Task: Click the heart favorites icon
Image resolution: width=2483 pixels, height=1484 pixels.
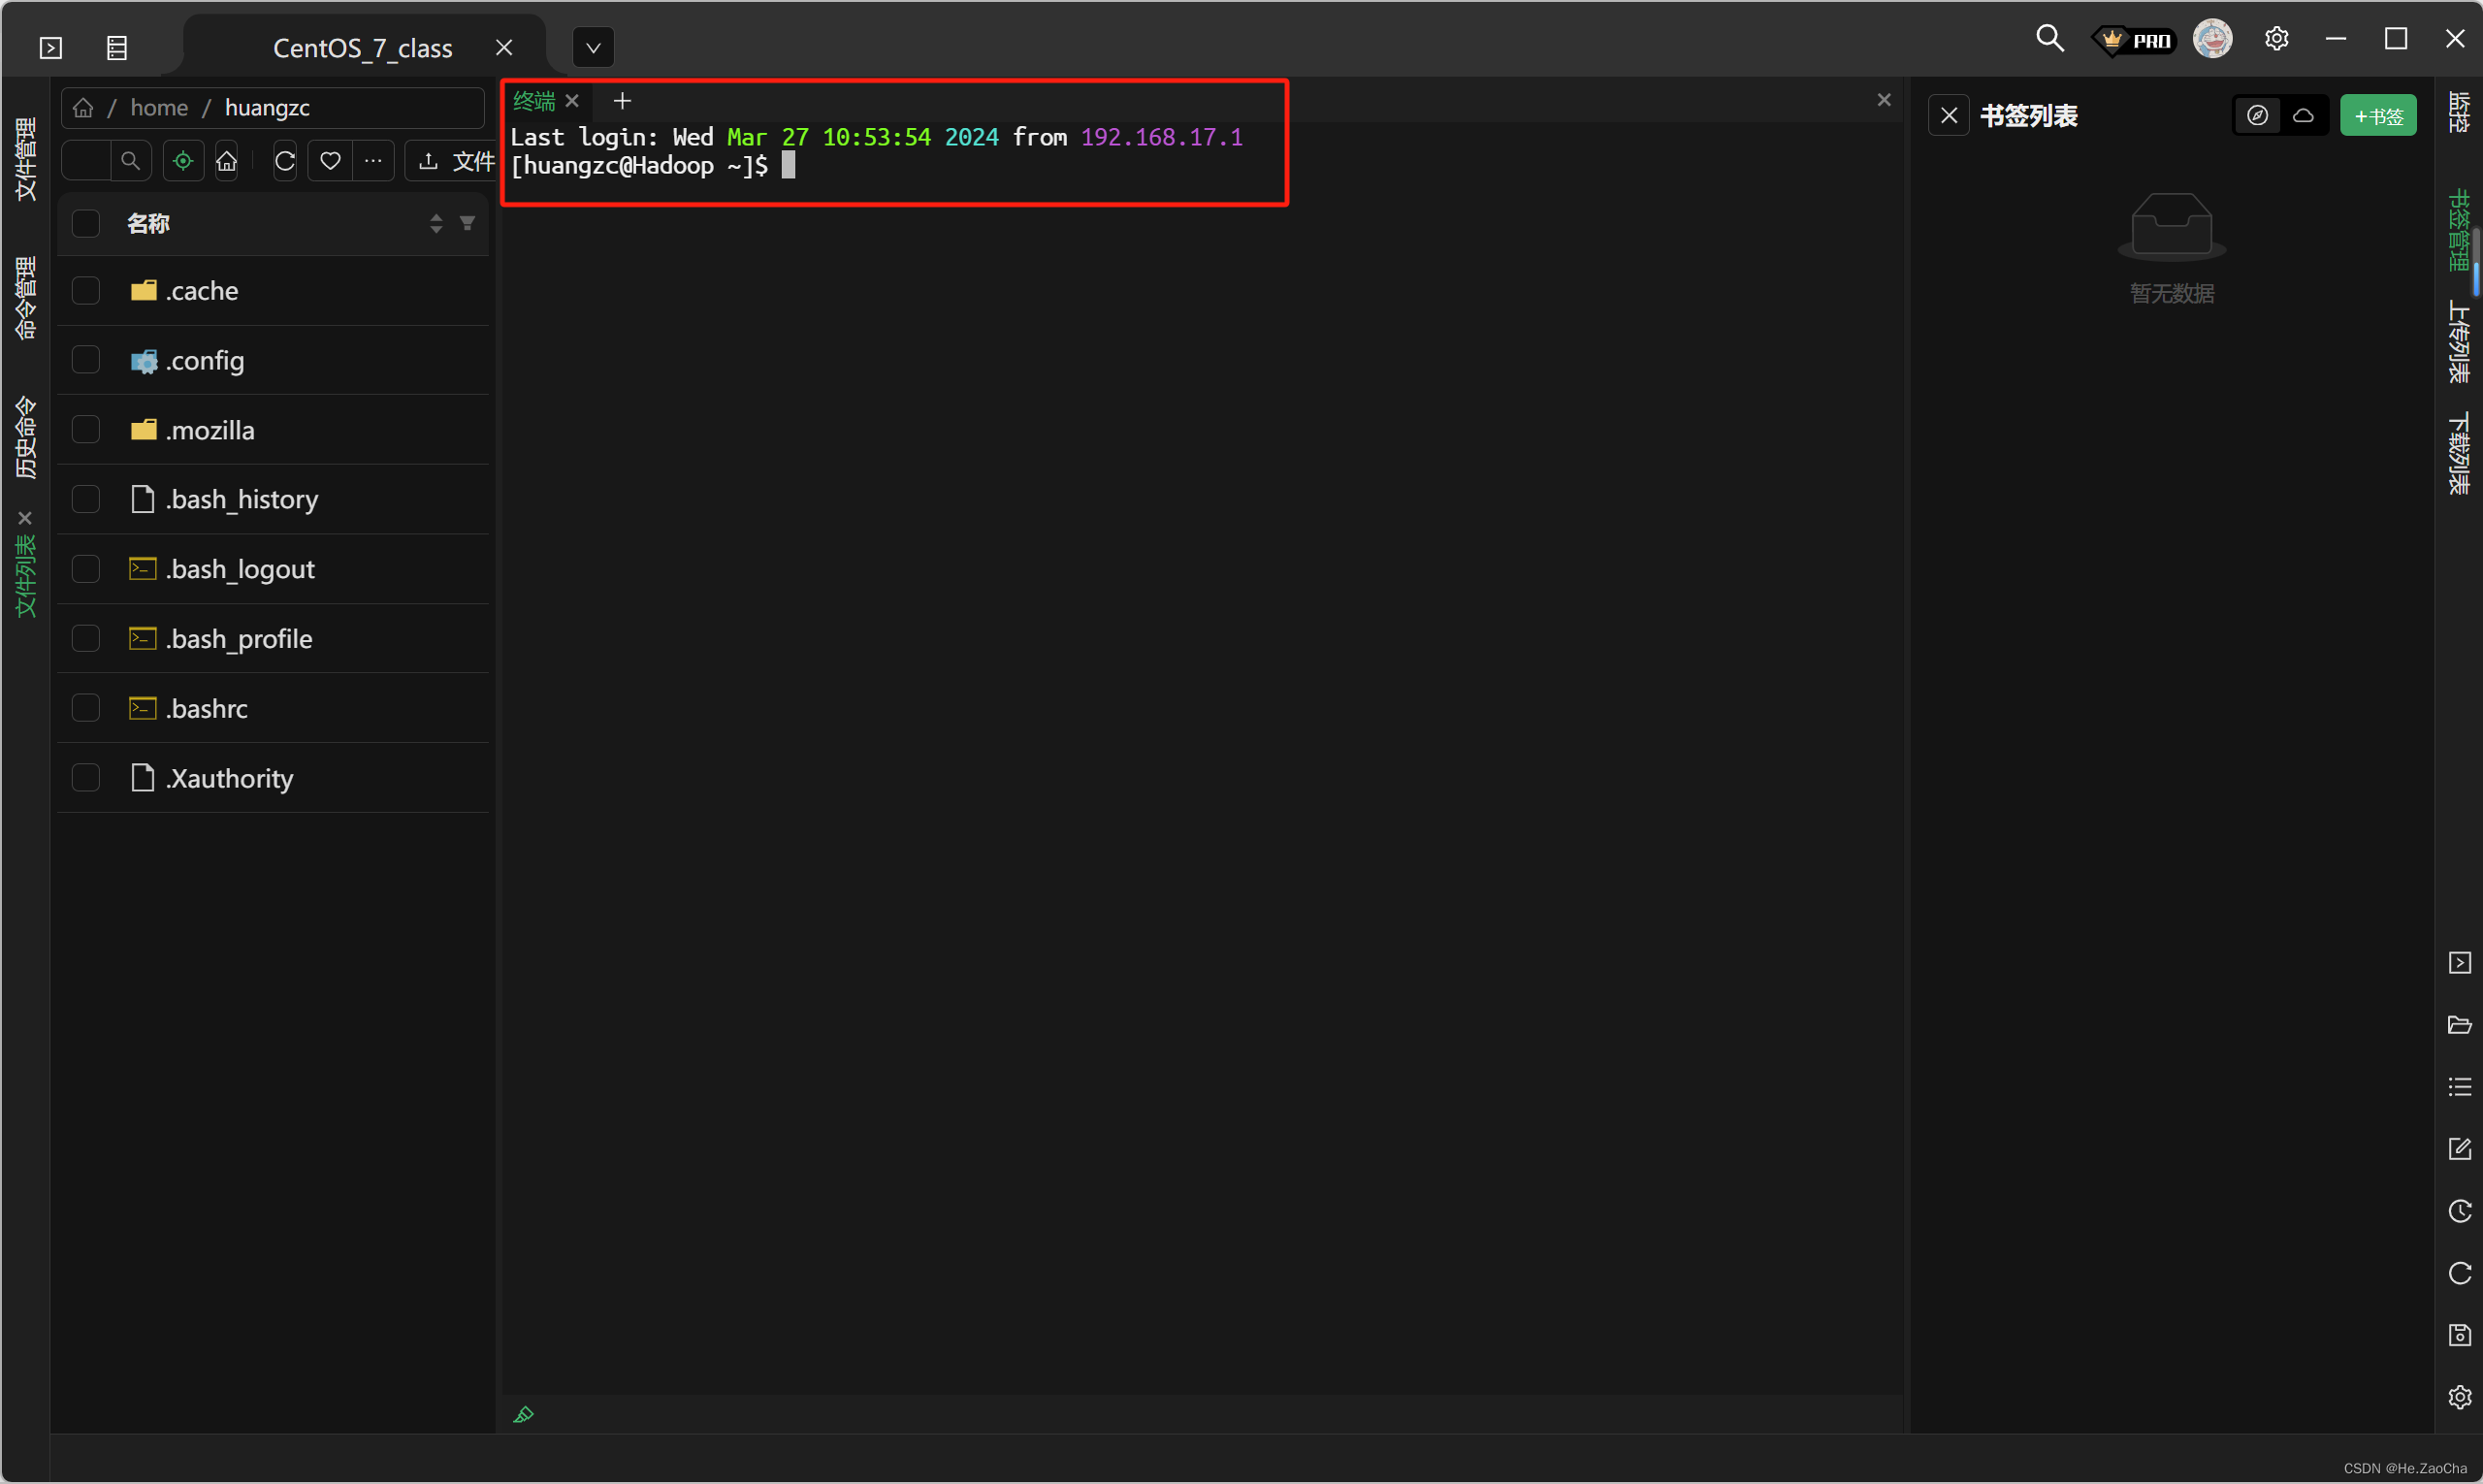Action: point(330,161)
